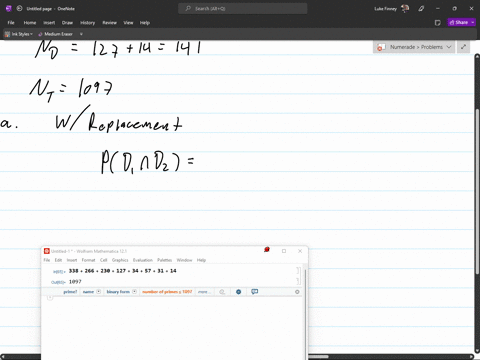Close the Mathematica window
This screenshot has width=480, height=360.
[300, 251]
